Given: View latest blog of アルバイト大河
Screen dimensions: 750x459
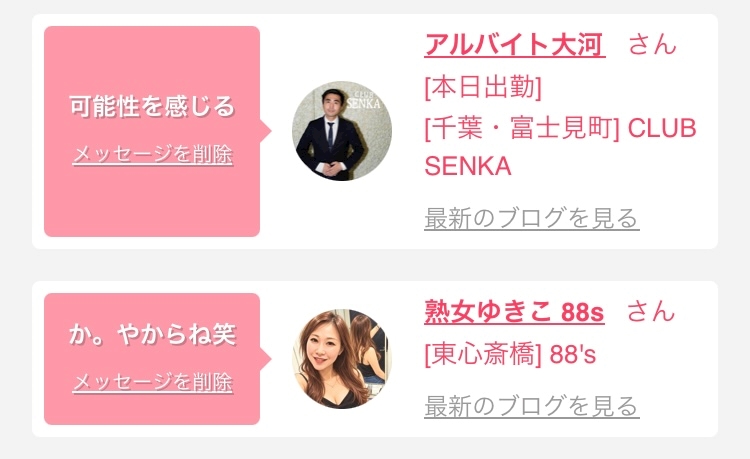Looking at the screenshot, I should 531,219.
